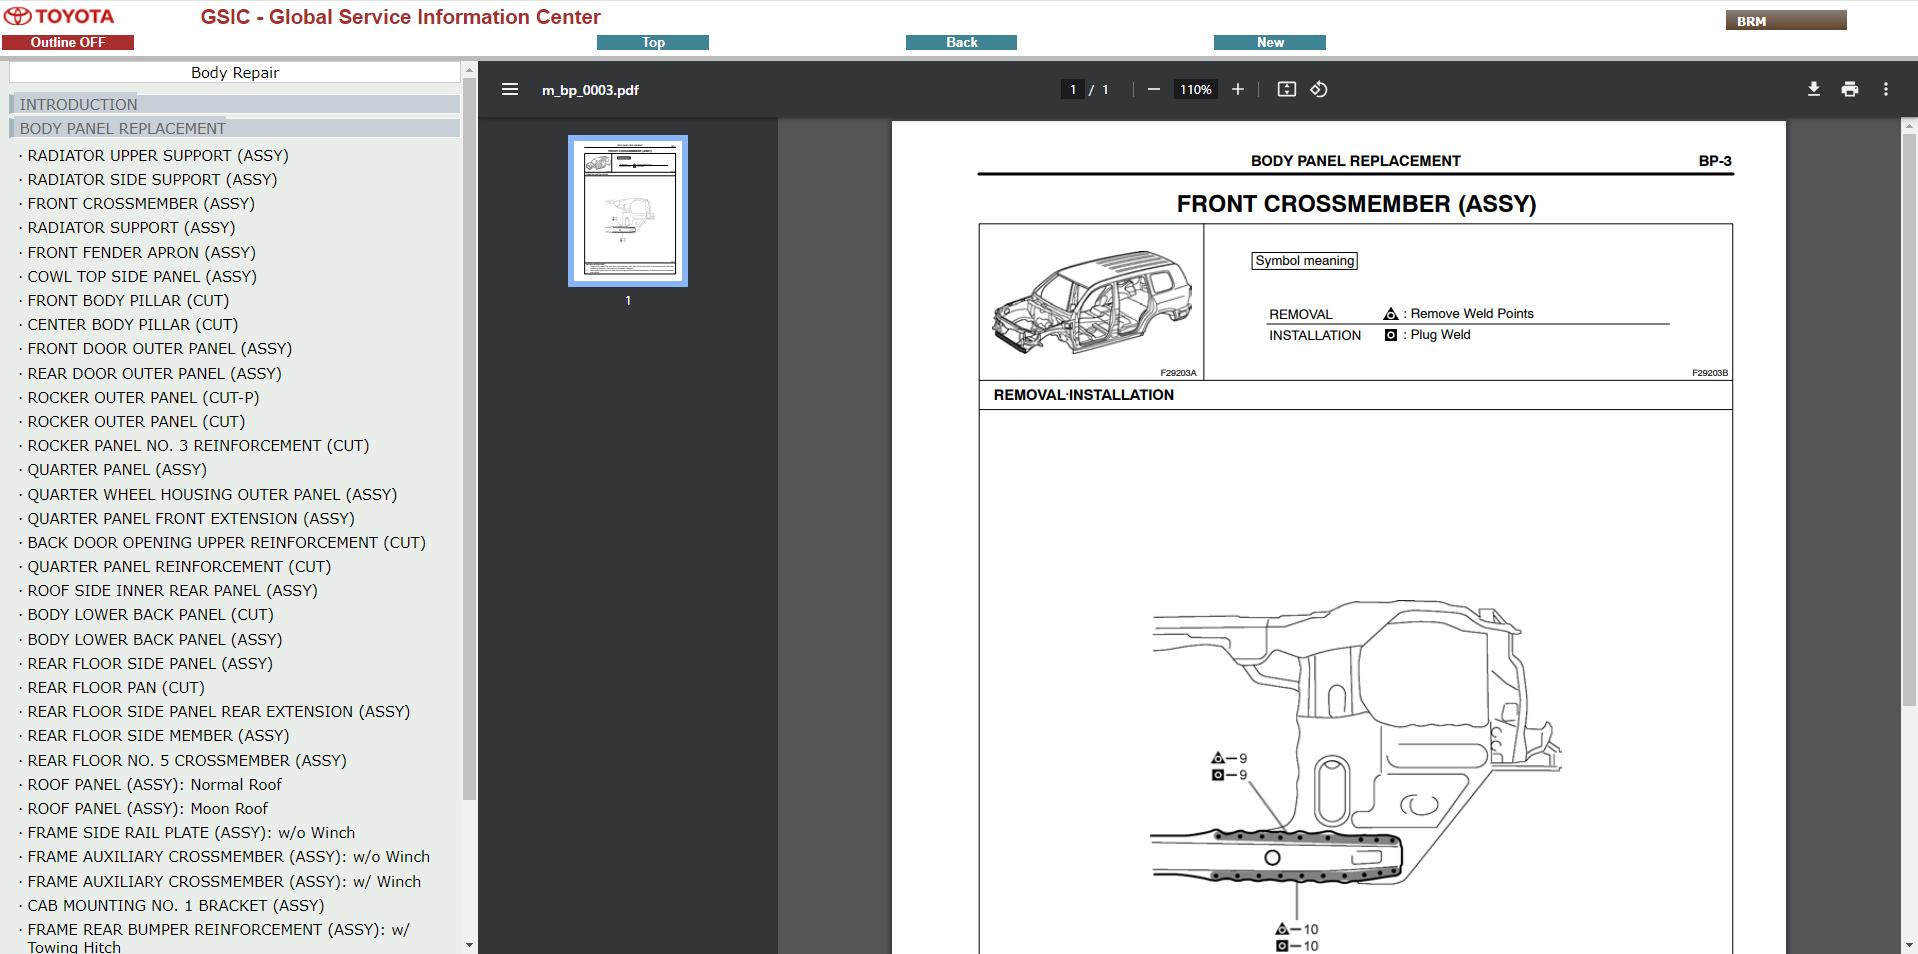The image size is (1918, 954).
Task: Toggle the Outline OFF button
Action: tap(68, 42)
